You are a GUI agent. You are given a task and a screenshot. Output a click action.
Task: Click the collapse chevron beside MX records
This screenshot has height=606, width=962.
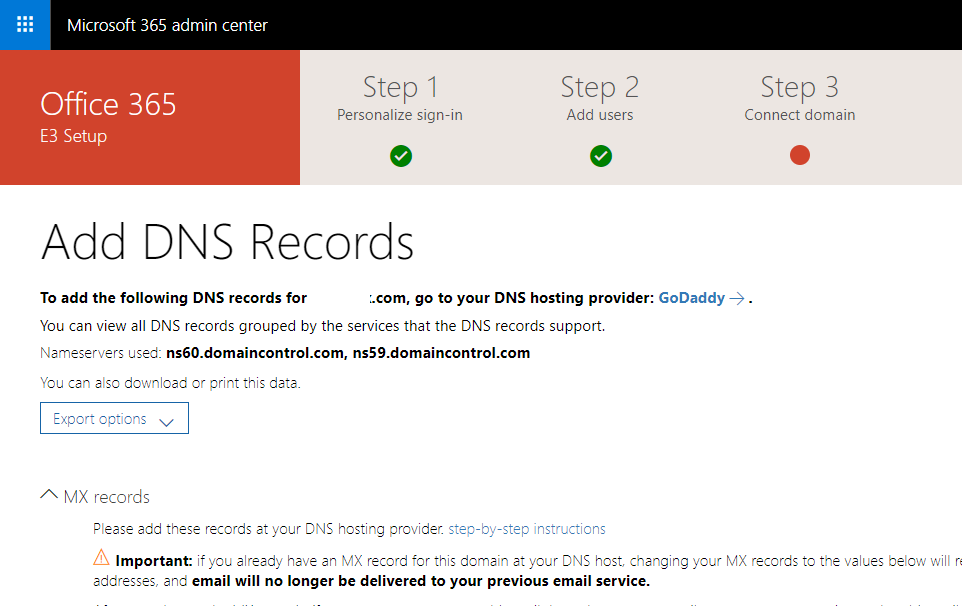[49, 493]
